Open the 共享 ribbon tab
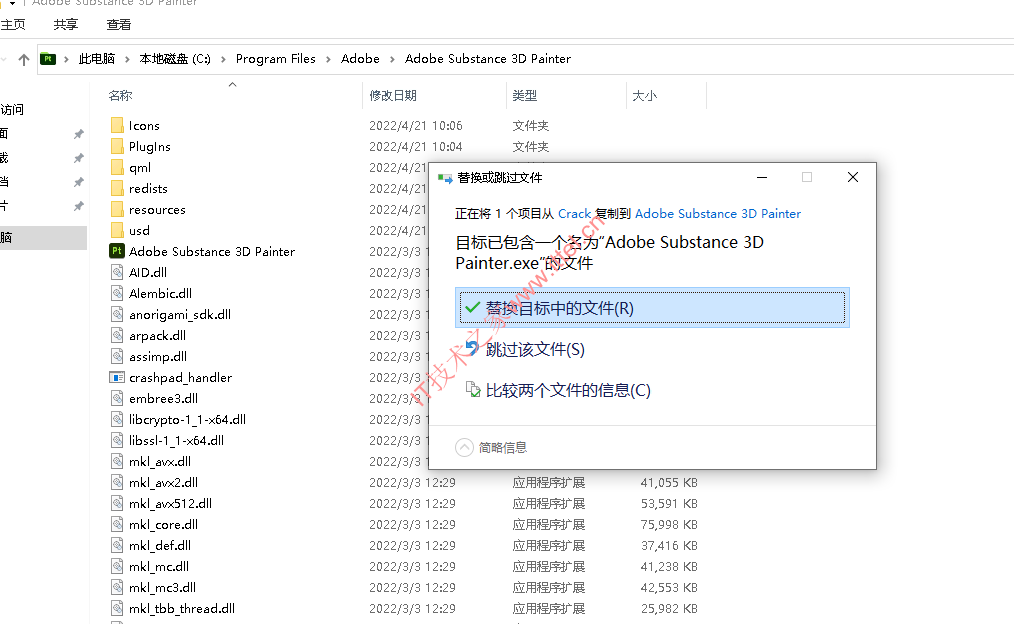The image size is (1014, 624). [x=65, y=25]
